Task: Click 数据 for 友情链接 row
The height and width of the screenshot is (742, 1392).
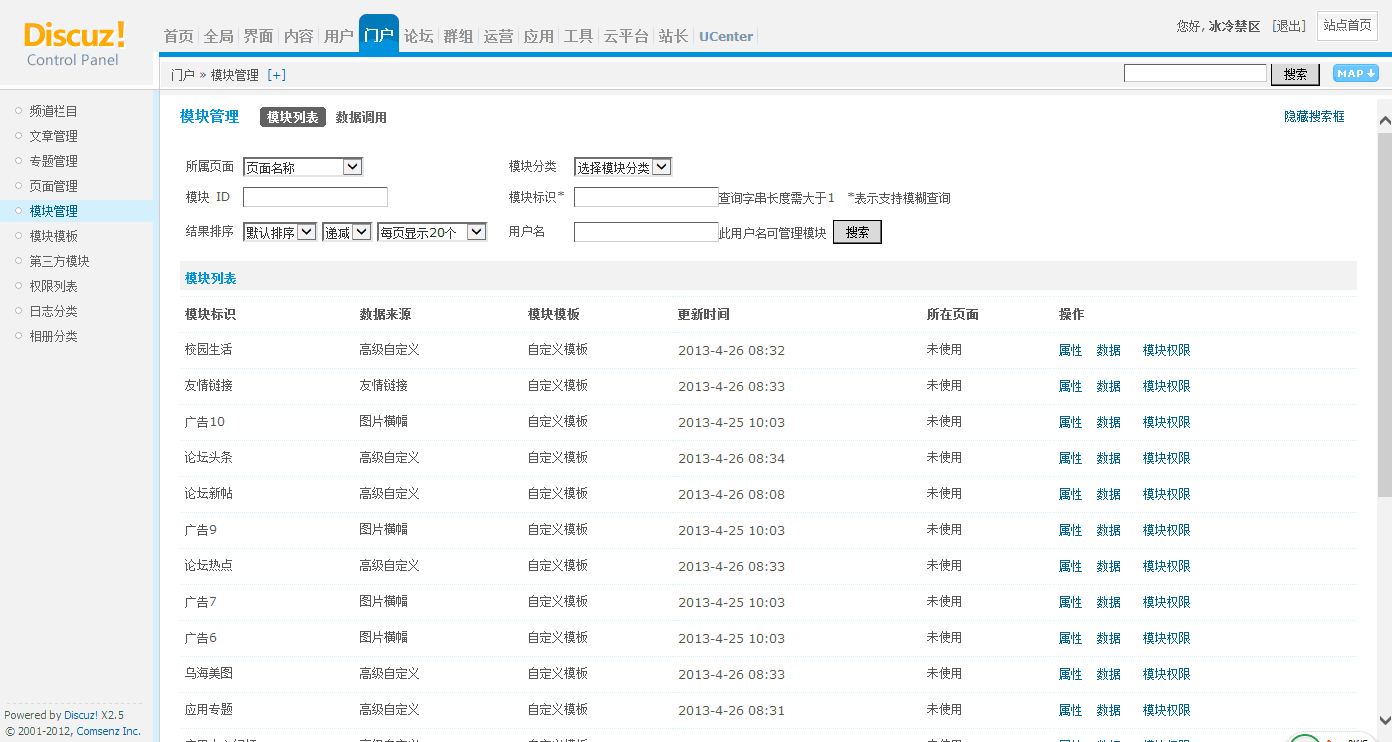Action: click(x=1108, y=386)
